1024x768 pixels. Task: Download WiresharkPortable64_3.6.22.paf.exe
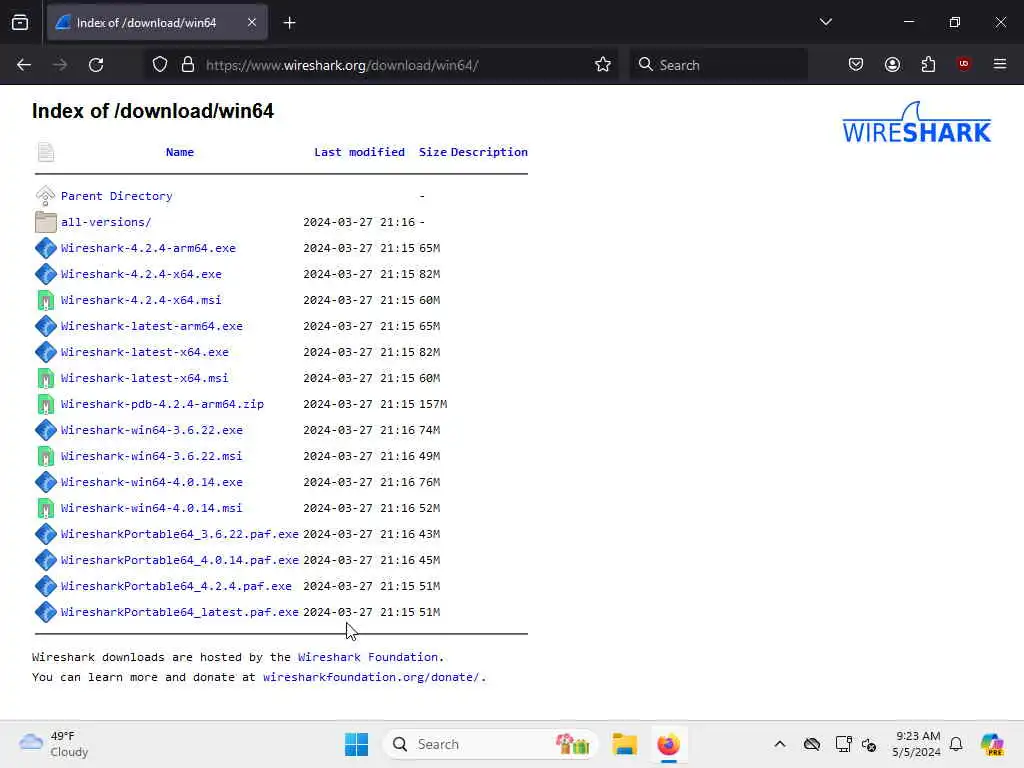[x=180, y=534]
